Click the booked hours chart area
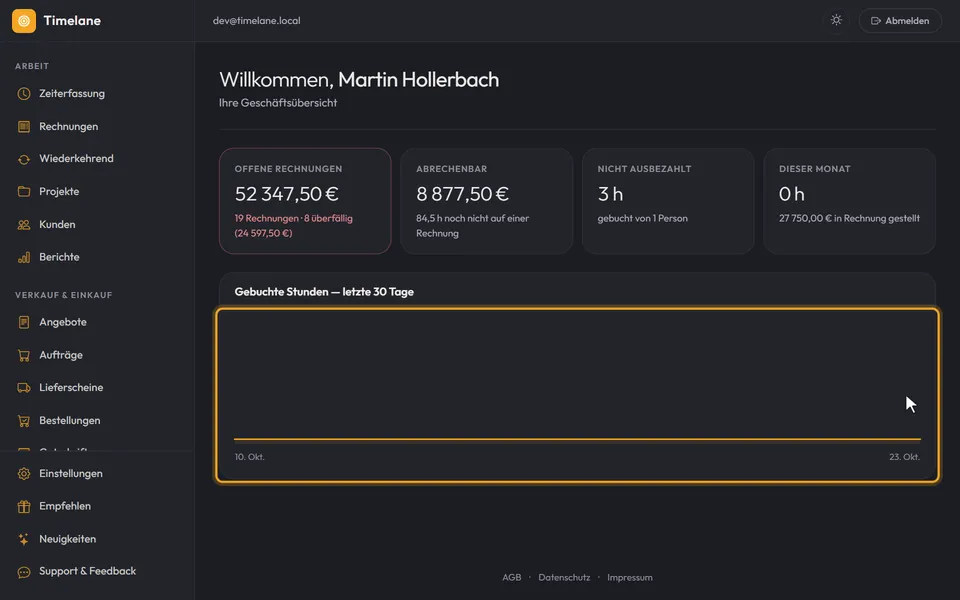 click(x=577, y=396)
